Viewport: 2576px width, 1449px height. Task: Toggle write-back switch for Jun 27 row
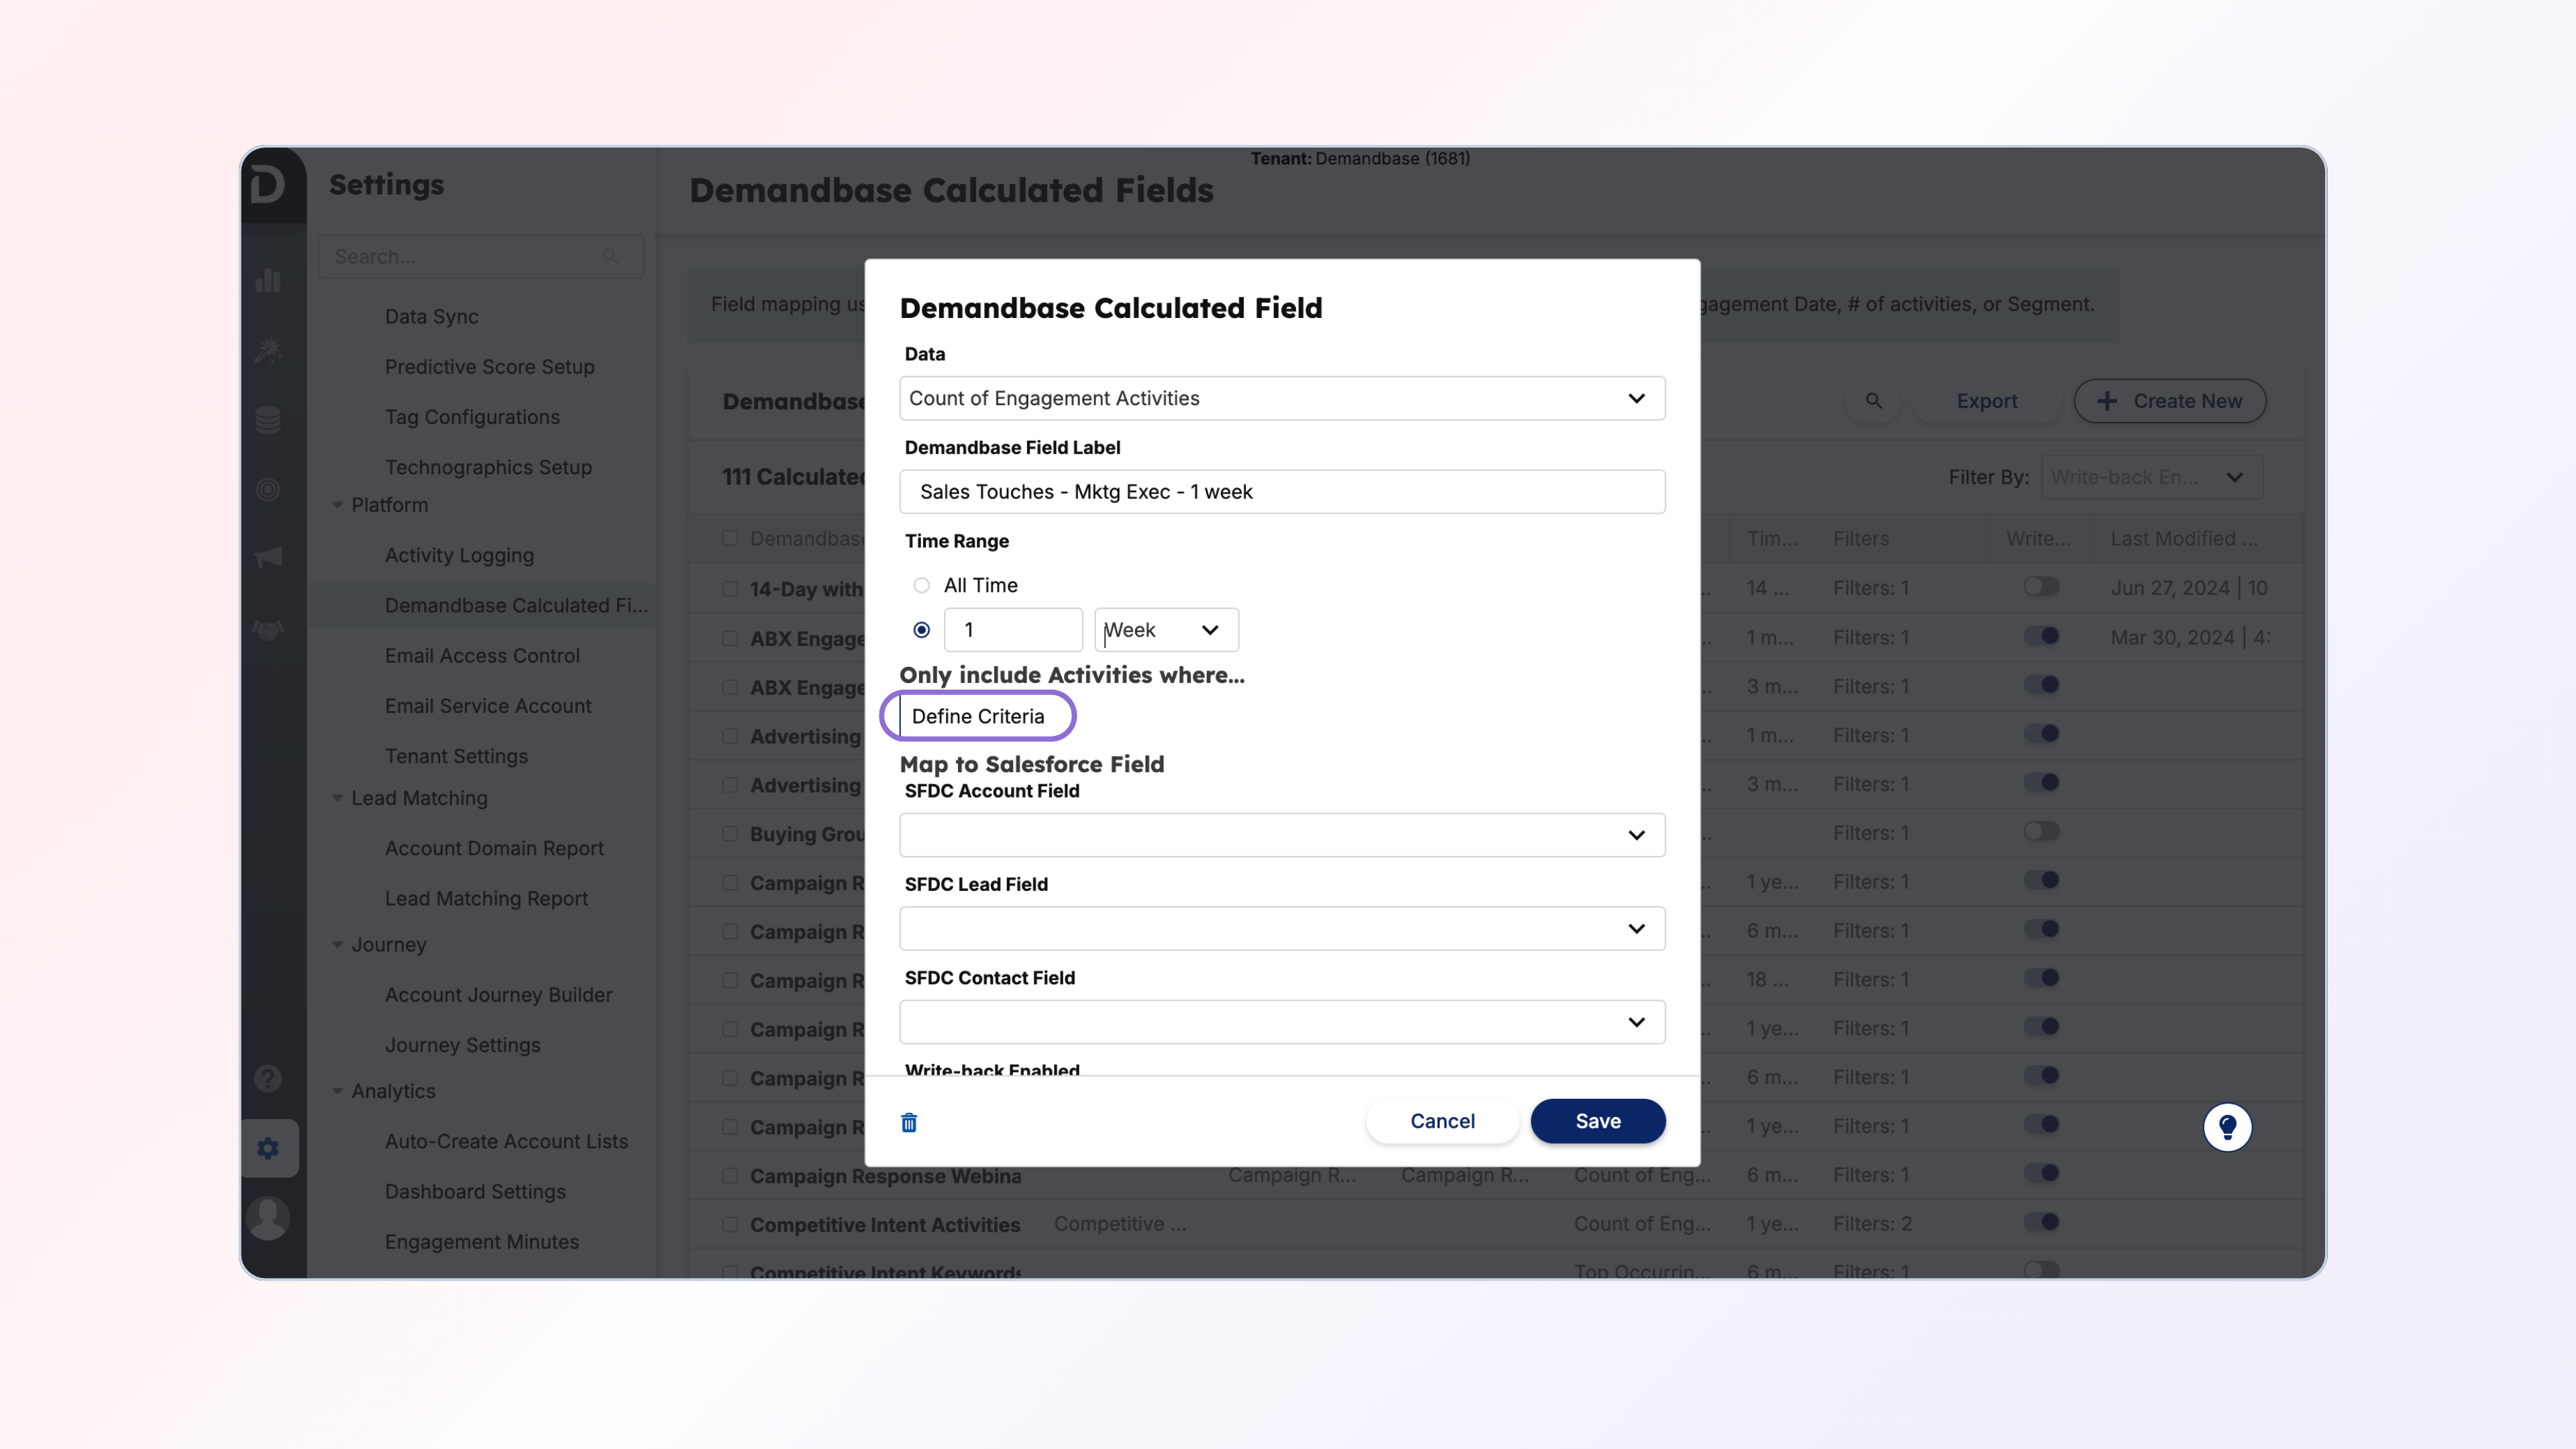[2041, 587]
